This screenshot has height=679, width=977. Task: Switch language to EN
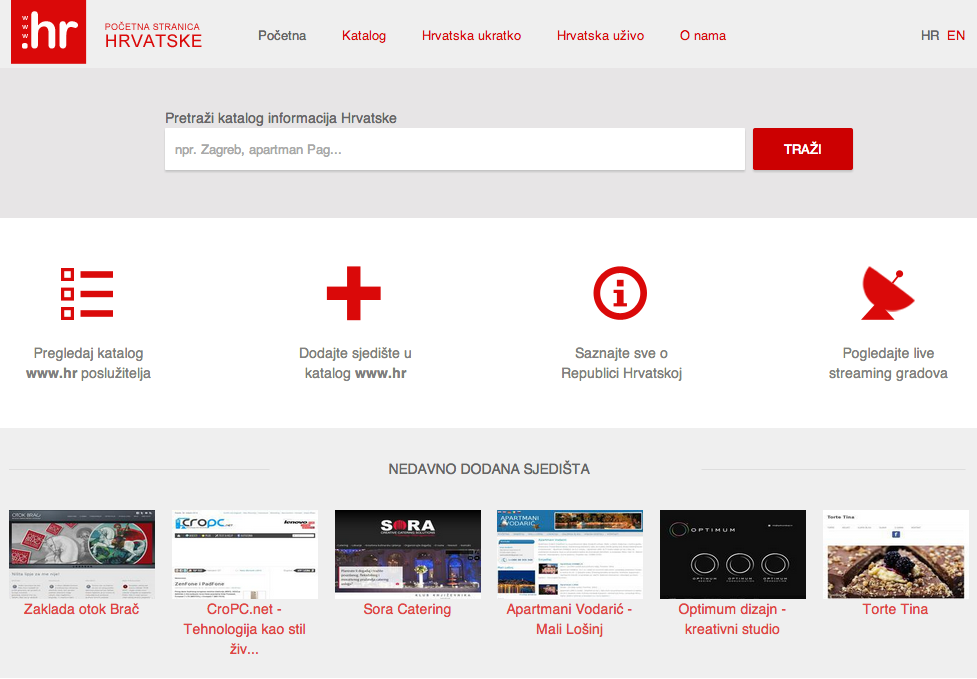click(x=956, y=36)
